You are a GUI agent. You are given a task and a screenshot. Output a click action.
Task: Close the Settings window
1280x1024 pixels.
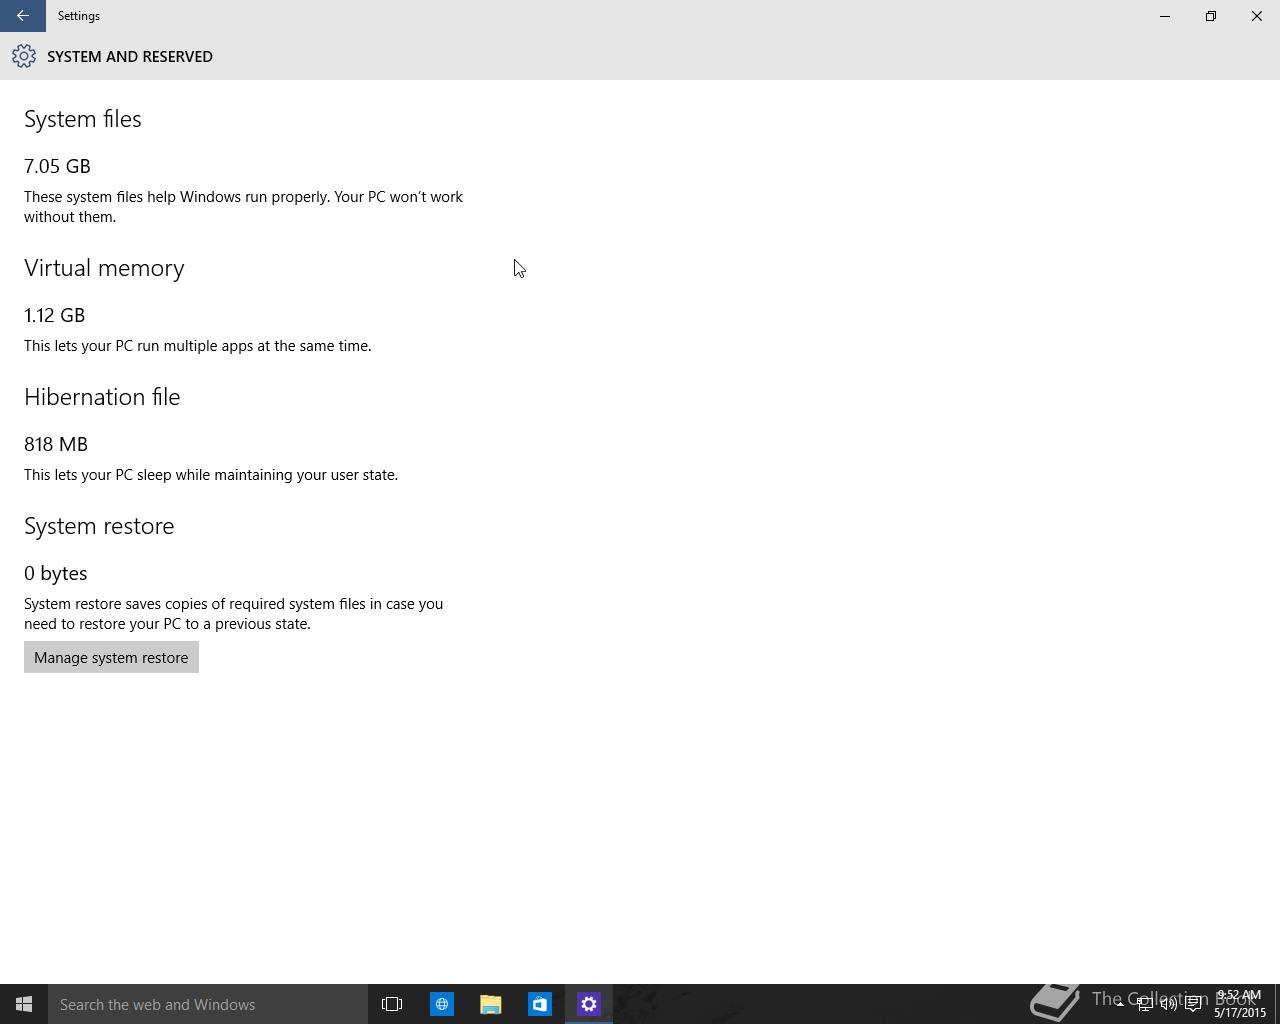click(x=1257, y=16)
